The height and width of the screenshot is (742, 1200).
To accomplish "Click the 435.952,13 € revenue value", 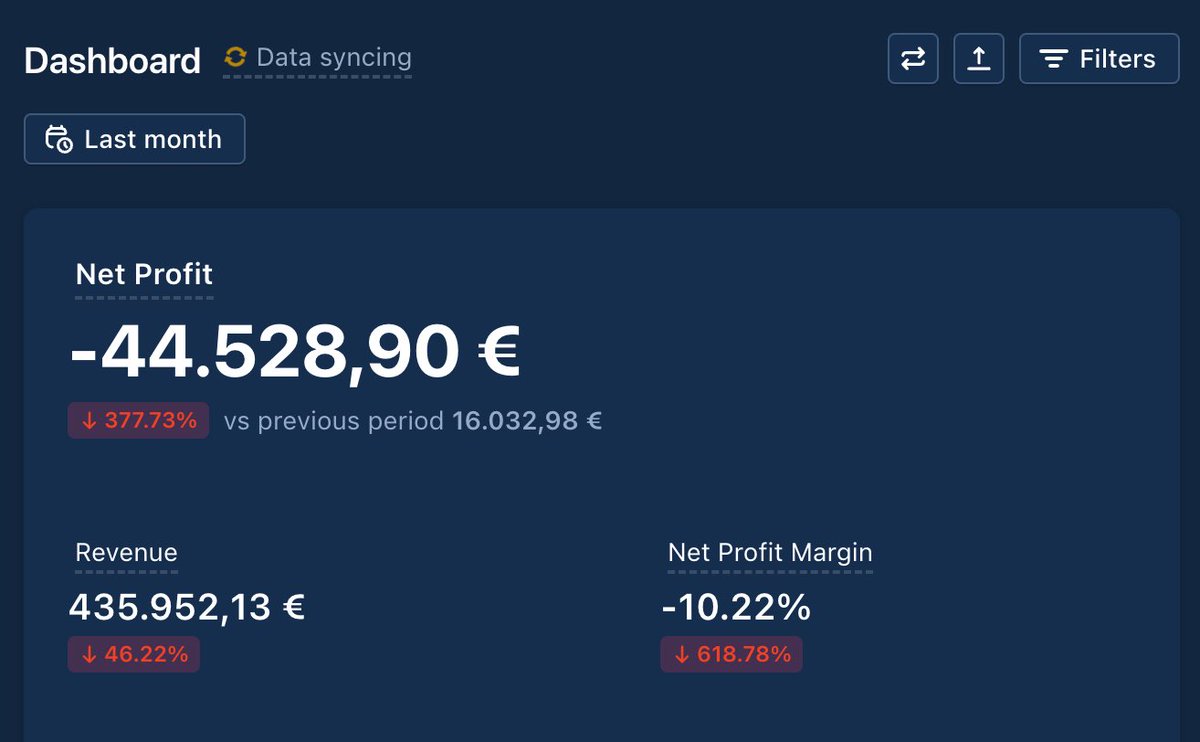I will click(x=187, y=607).
